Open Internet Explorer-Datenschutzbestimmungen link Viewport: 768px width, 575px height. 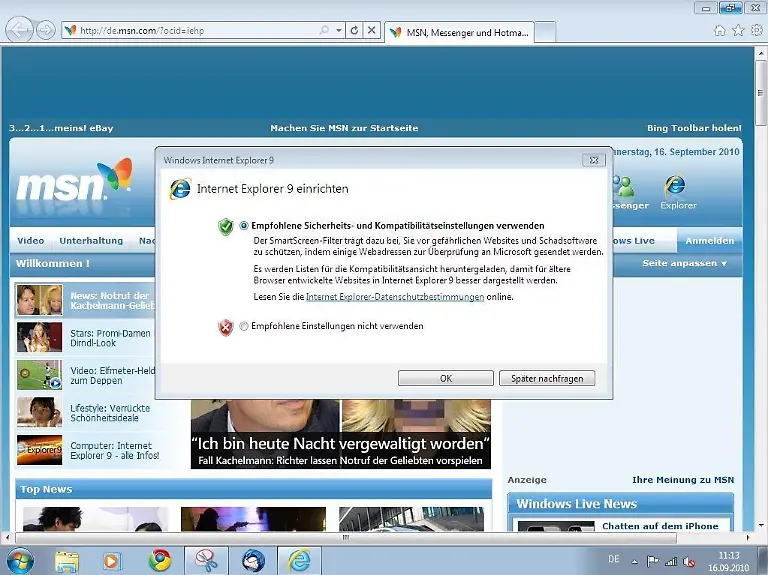(395, 297)
